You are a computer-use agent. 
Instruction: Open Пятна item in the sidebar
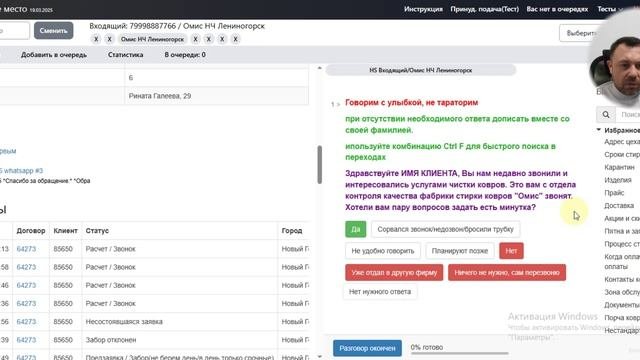[622, 231]
